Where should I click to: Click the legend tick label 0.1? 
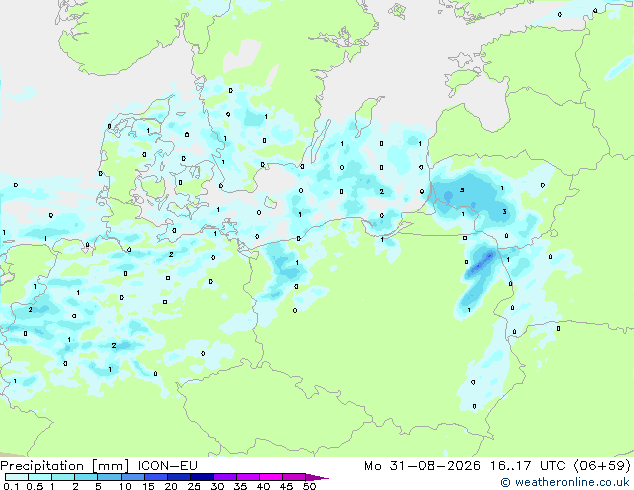tap(11, 486)
